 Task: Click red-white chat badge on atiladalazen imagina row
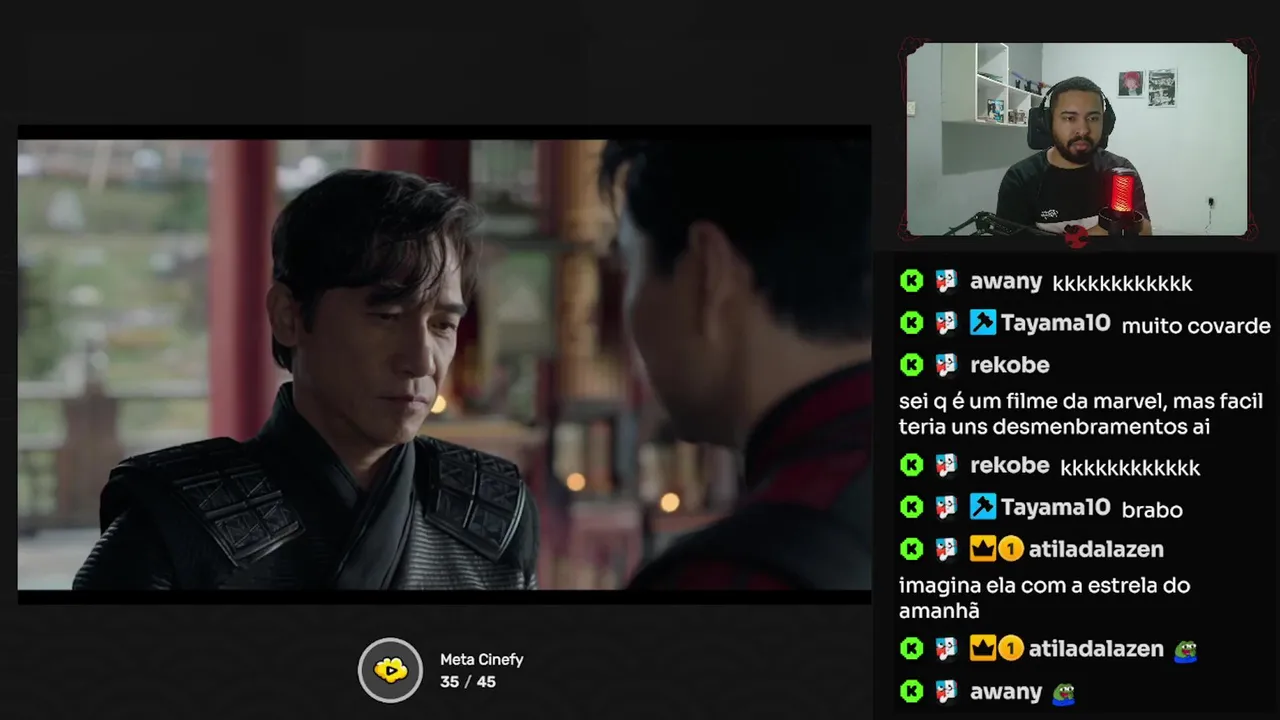point(946,549)
